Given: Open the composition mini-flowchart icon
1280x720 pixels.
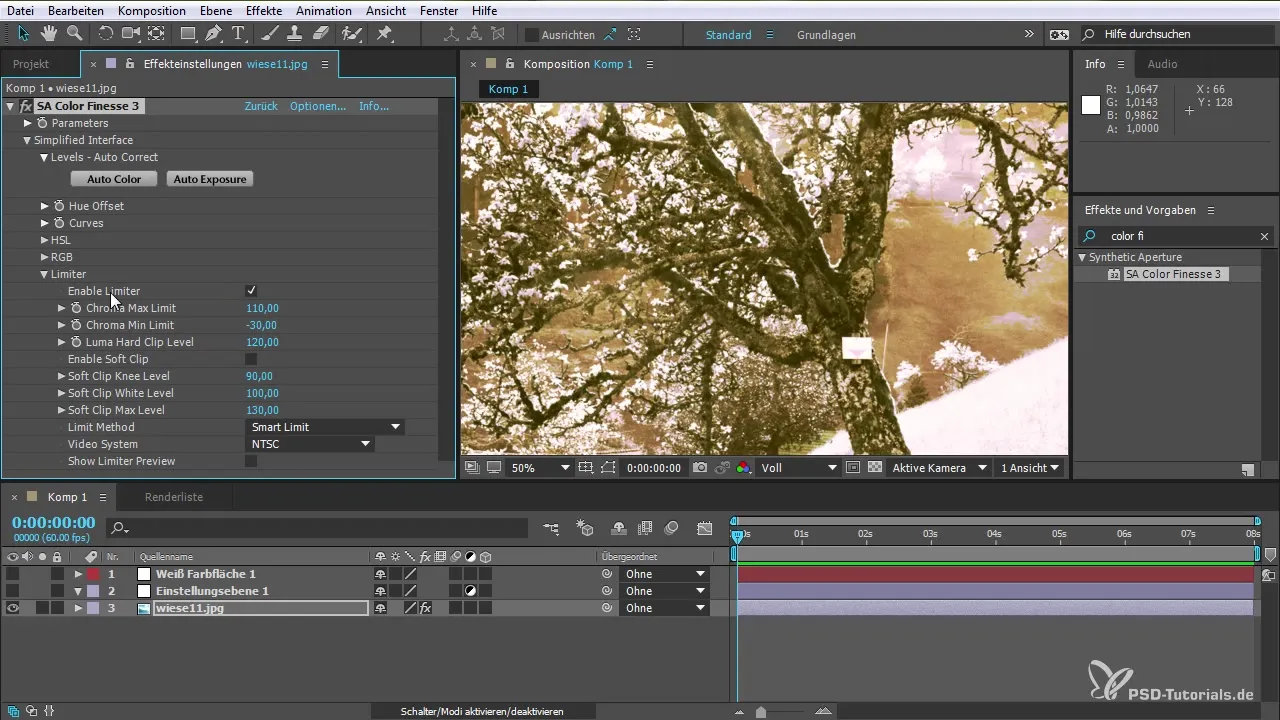Looking at the screenshot, I should point(552,527).
